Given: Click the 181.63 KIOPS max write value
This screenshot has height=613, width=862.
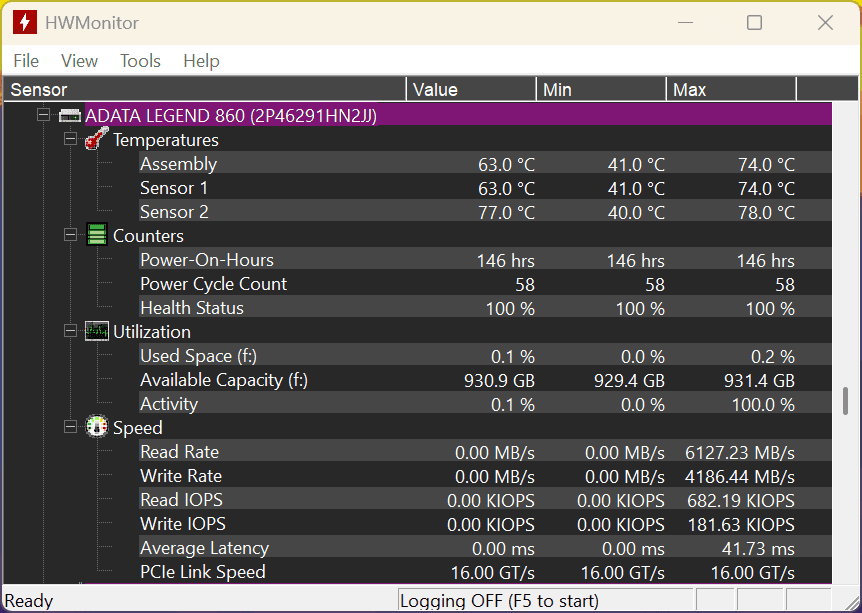Looking at the screenshot, I should [x=741, y=524].
